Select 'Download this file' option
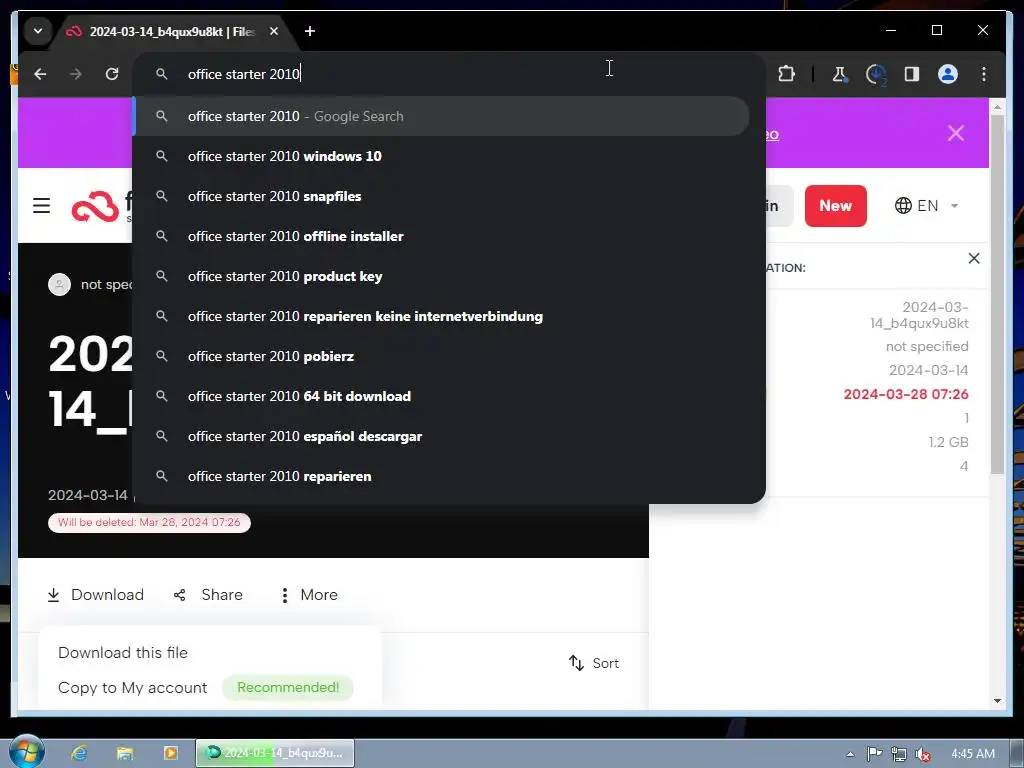Screen dimensions: 1024x768 tap(123, 652)
